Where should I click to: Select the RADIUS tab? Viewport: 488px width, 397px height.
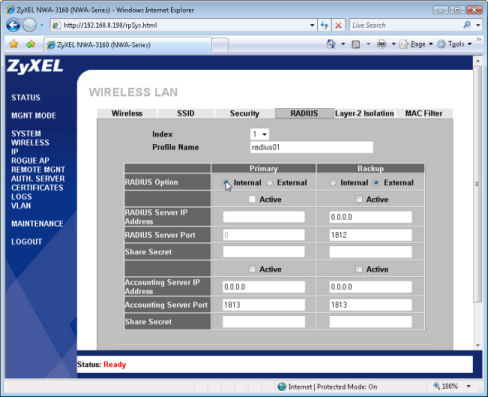pos(304,113)
